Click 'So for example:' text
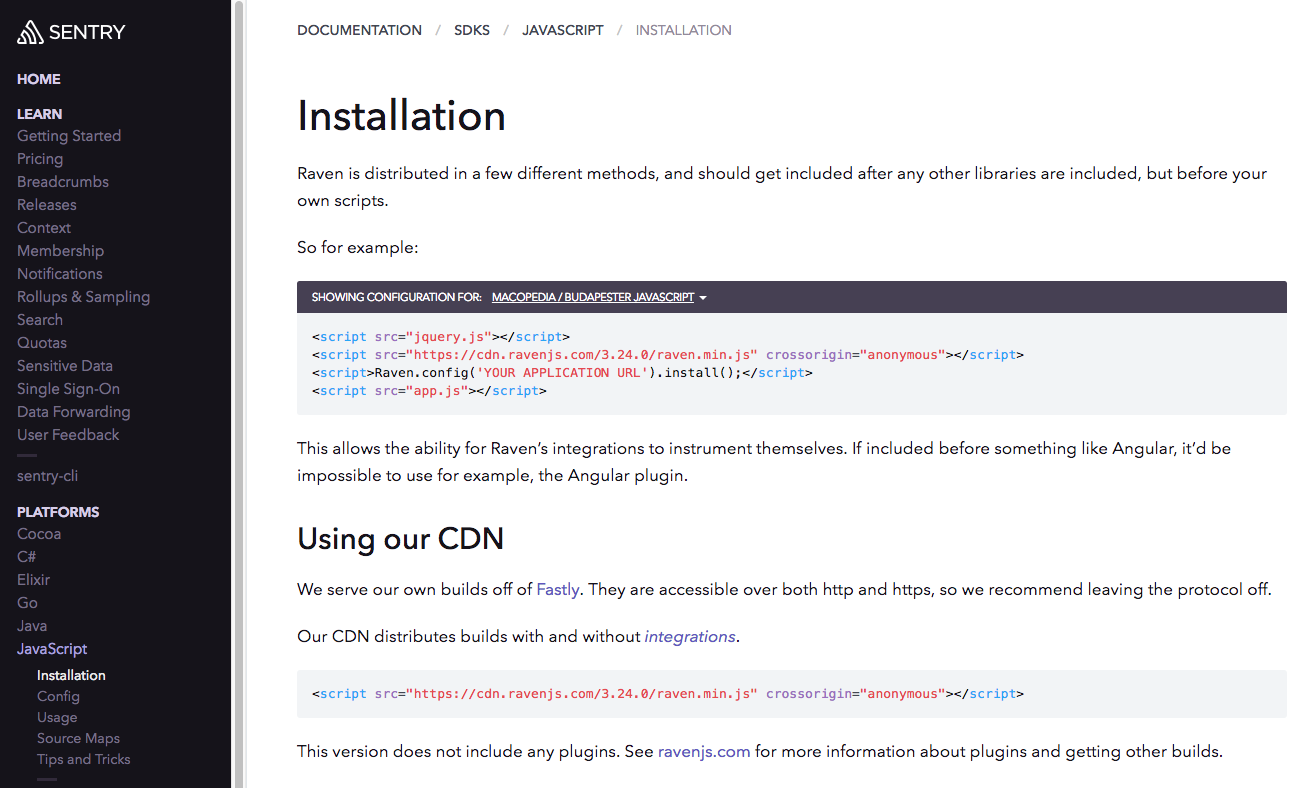The image size is (1303, 788). pyautogui.click(x=357, y=247)
